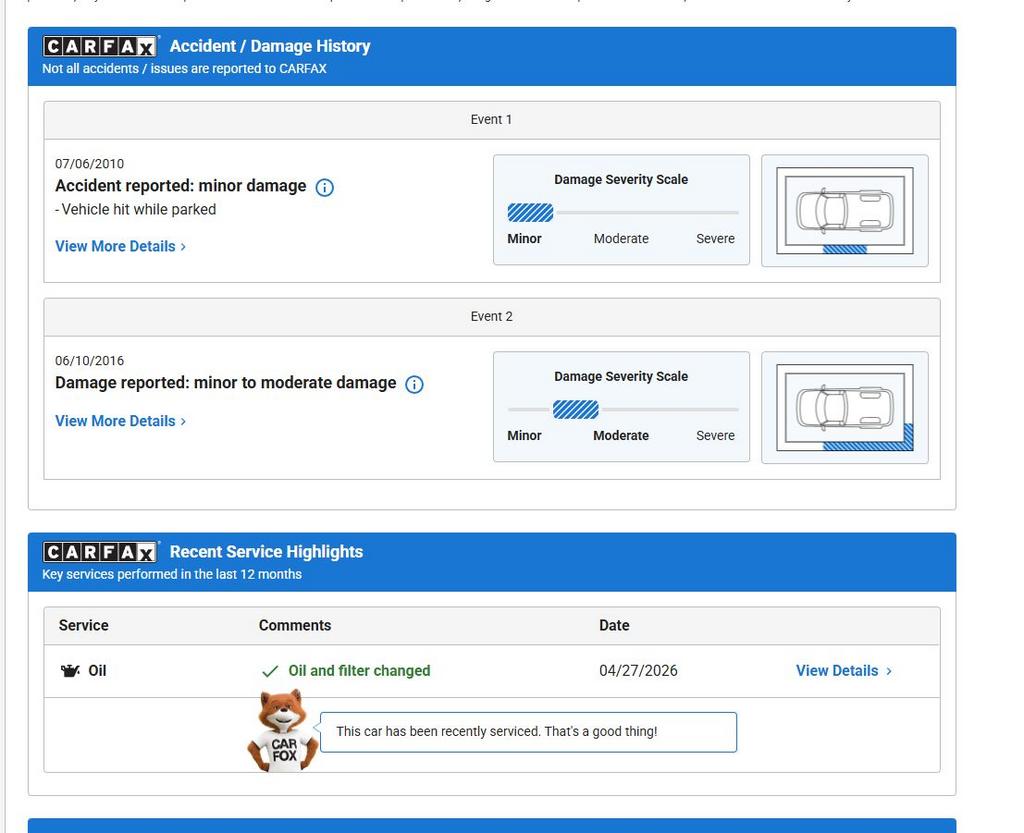Click 'Minor' label in Event 1 severity scale
This screenshot has width=1024, height=833.
pos(524,239)
